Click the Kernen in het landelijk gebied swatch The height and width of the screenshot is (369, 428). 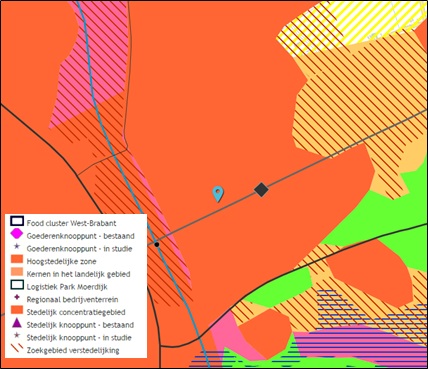tap(17, 272)
